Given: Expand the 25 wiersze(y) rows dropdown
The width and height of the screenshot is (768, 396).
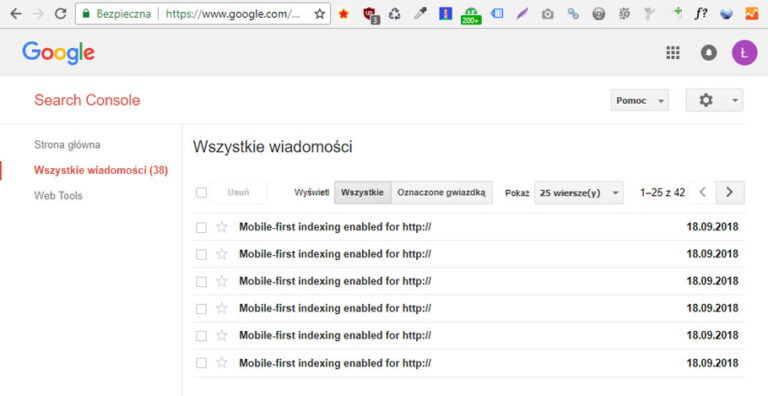Looking at the screenshot, I should pyautogui.click(x=578, y=193).
